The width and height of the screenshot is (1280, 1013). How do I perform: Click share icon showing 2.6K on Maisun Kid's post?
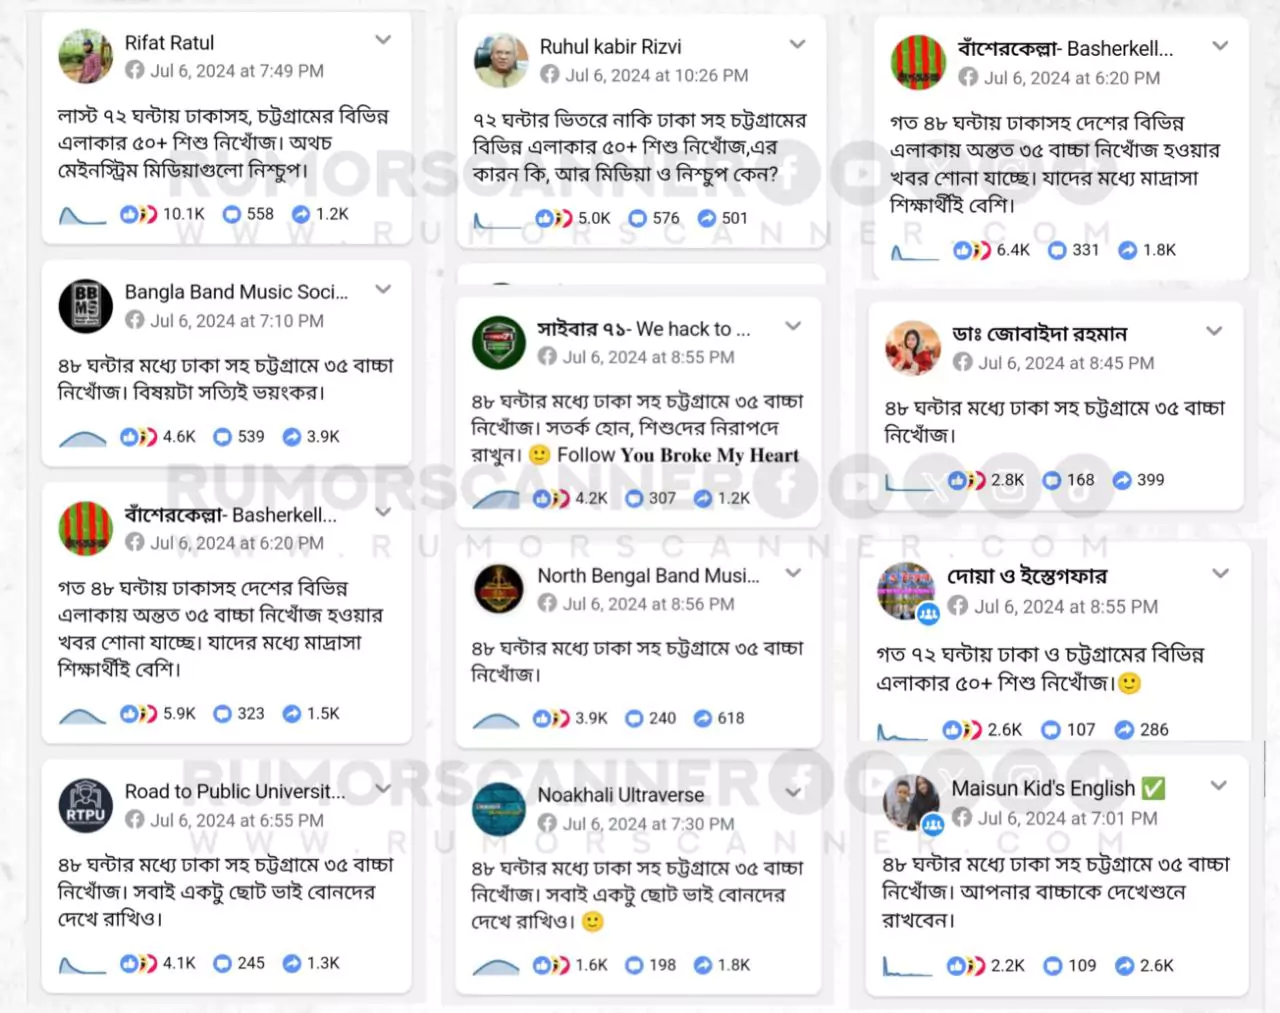click(x=1125, y=966)
